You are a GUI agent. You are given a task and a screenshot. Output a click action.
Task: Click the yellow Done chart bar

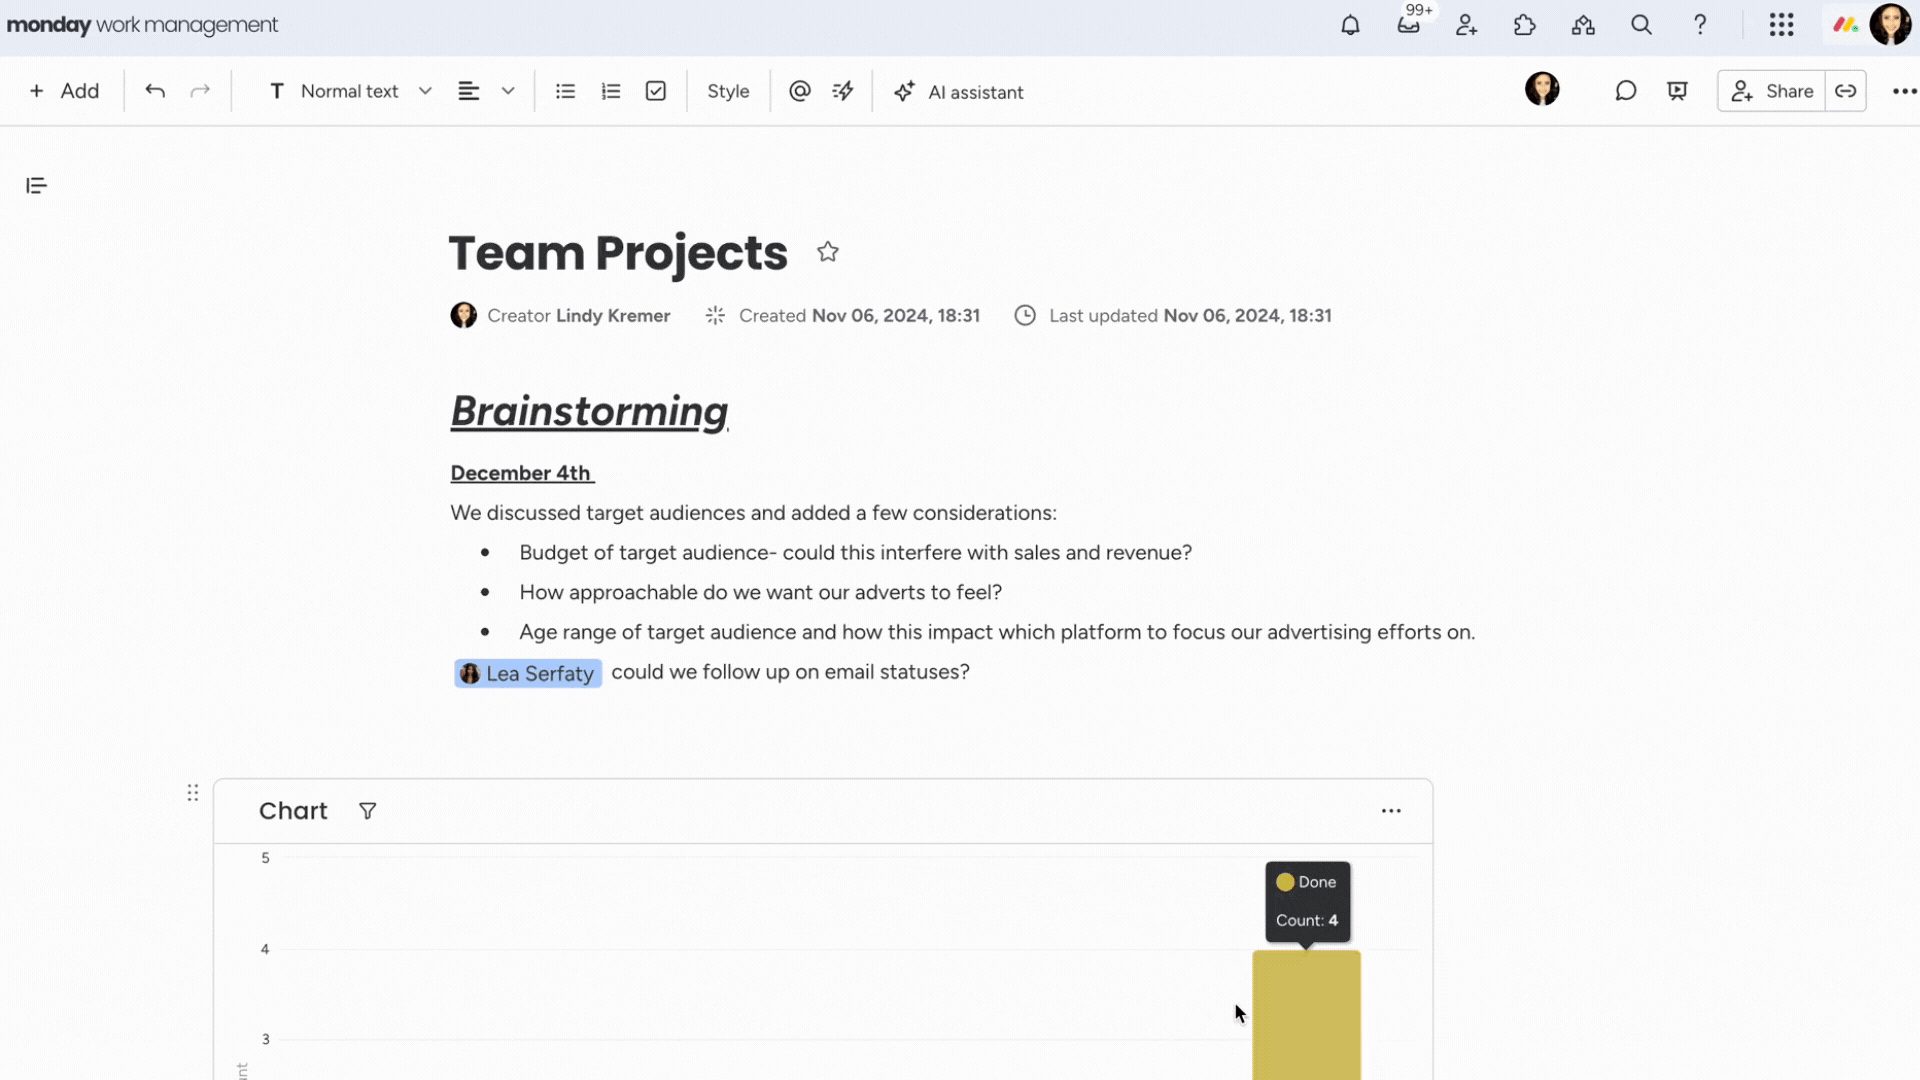(1306, 1015)
